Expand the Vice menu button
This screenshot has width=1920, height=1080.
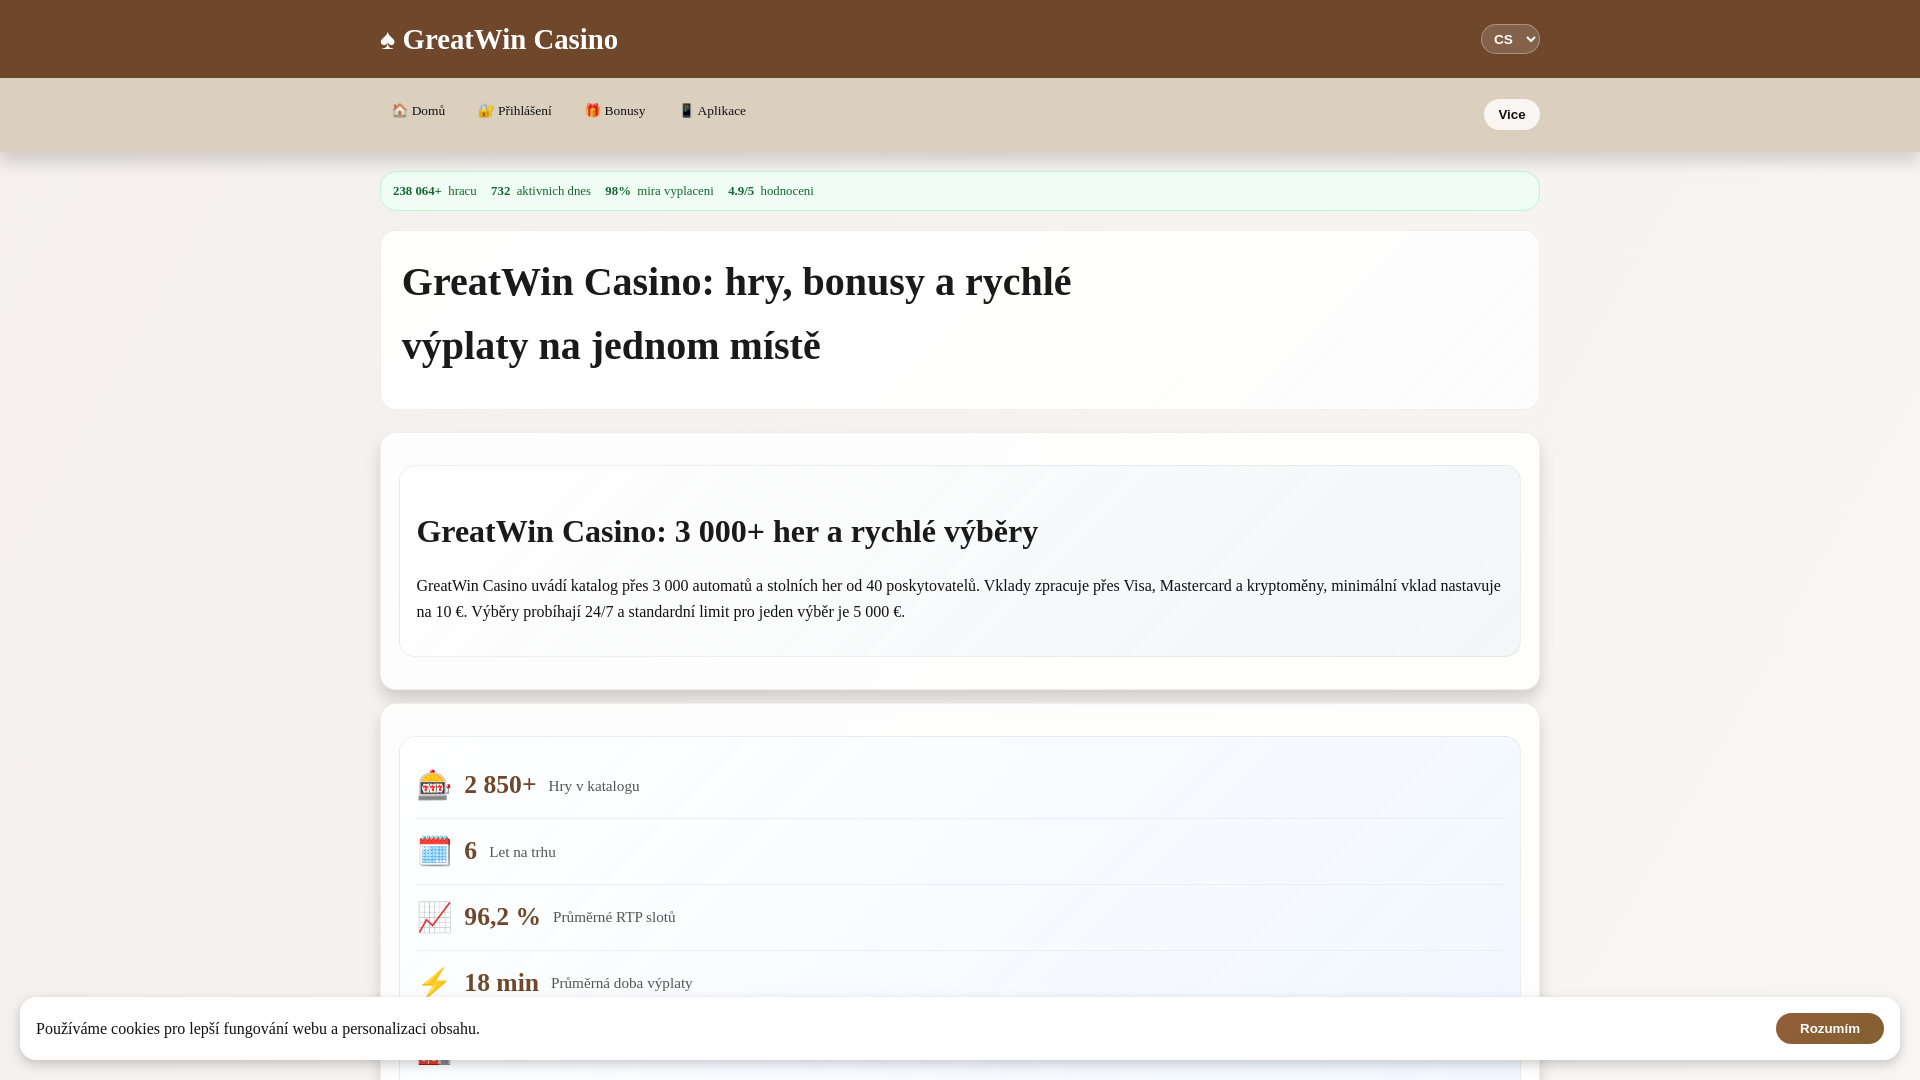(1511, 115)
